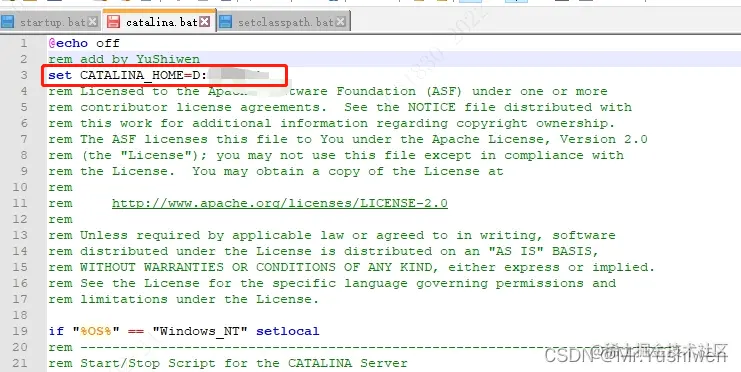Open the setclasspath.bat tab

click(x=285, y=22)
